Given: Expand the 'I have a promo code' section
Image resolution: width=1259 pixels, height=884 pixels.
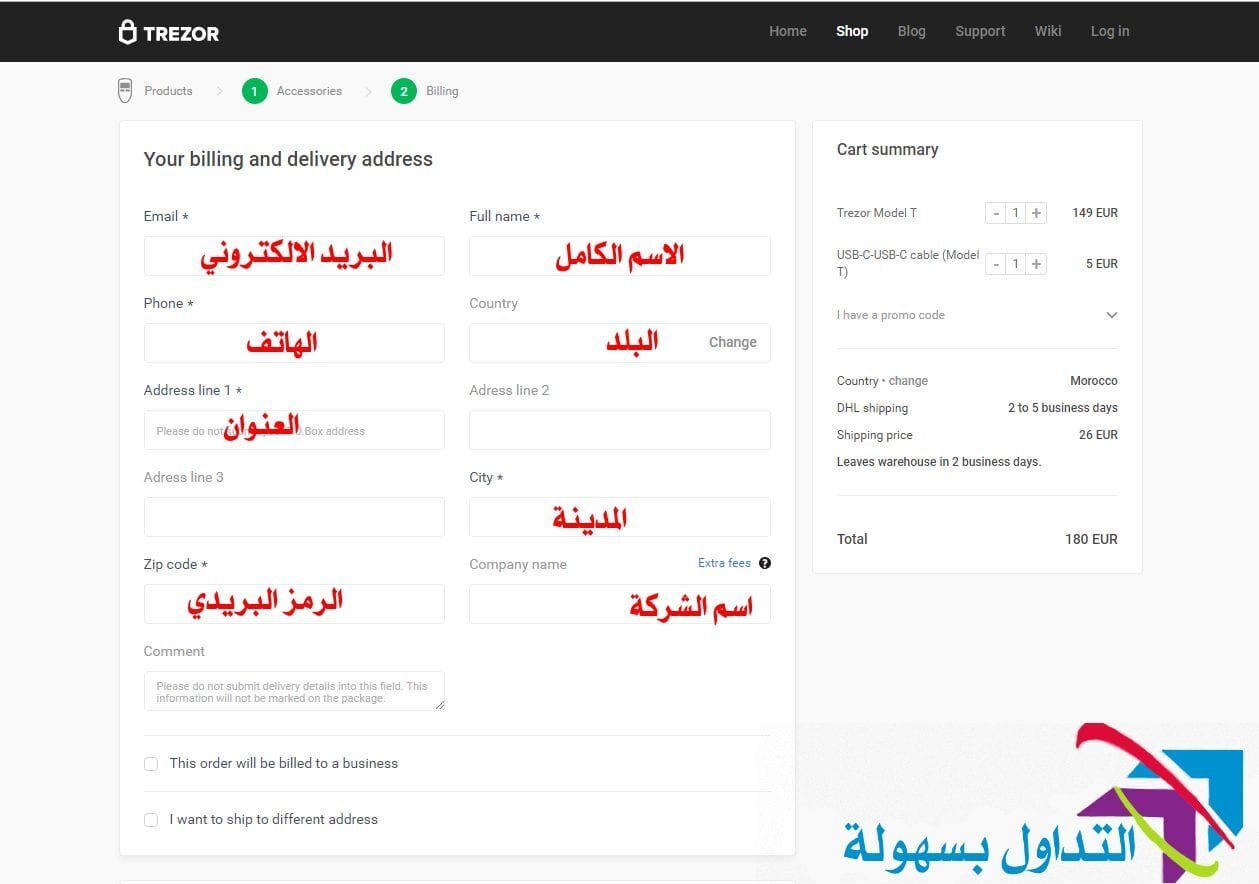Looking at the screenshot, I should click(x=1111, y=314).
